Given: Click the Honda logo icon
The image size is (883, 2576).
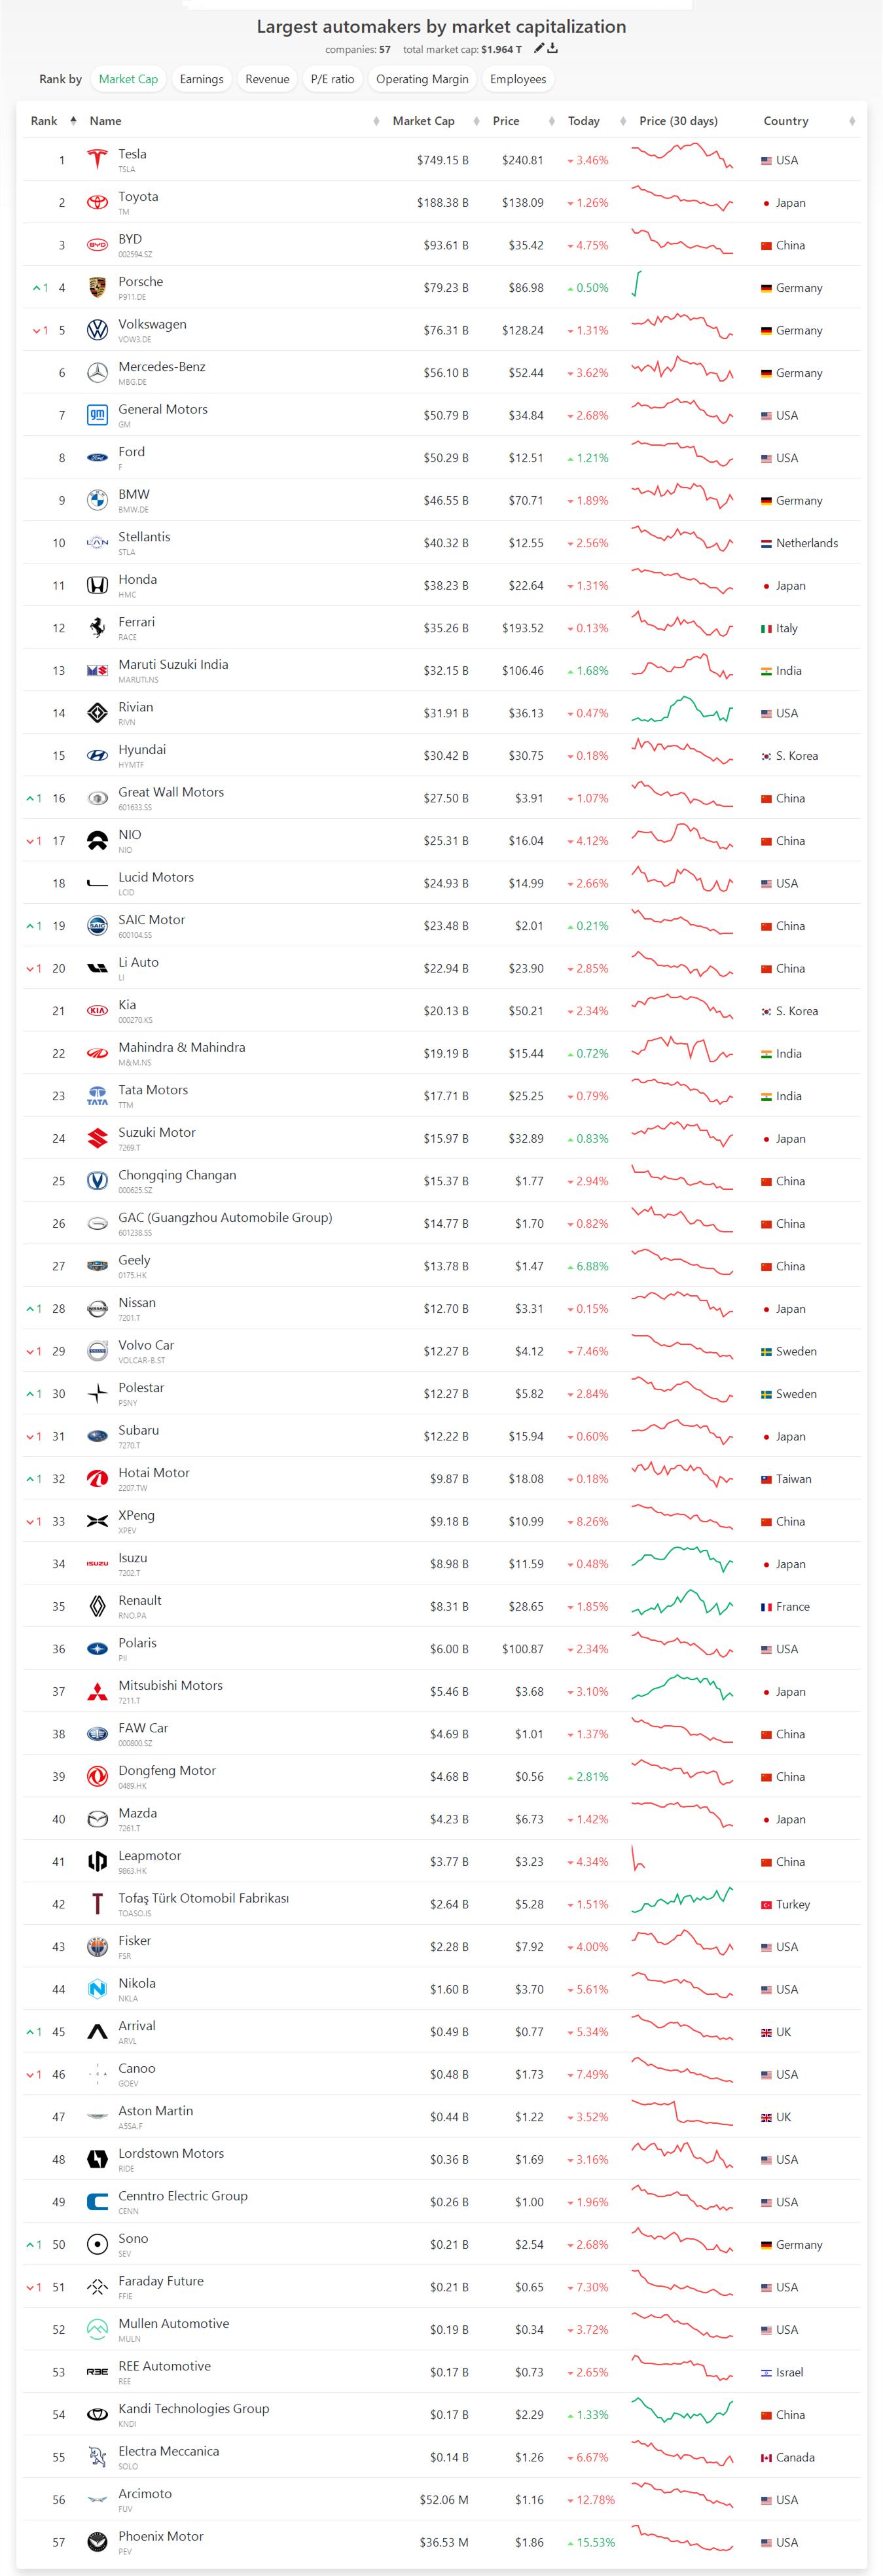Looking at the screenshot, I should 97,585.
